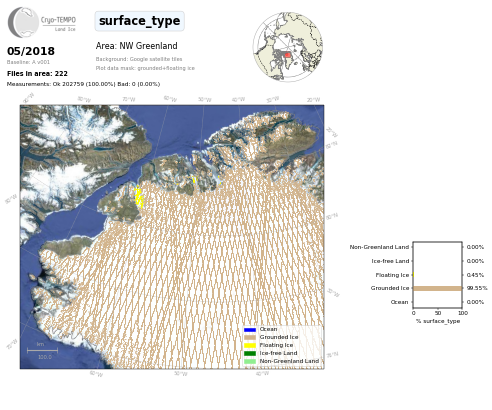The width and height of the screenshot is (492, 410).
Task: Click the Arctic globe inset map
Action: 288,47
